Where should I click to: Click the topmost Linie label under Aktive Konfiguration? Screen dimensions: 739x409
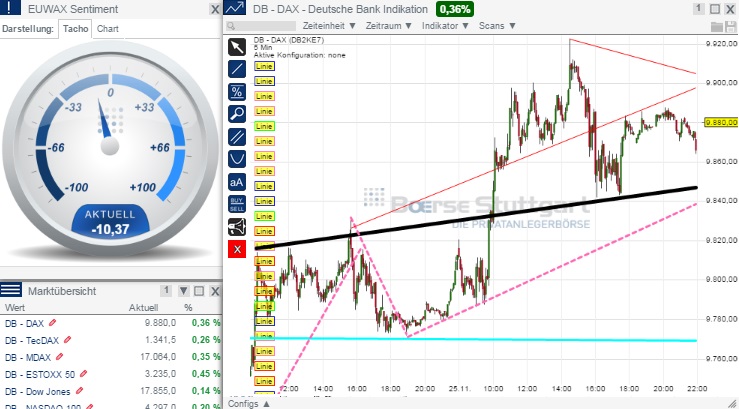coord(264,66)
